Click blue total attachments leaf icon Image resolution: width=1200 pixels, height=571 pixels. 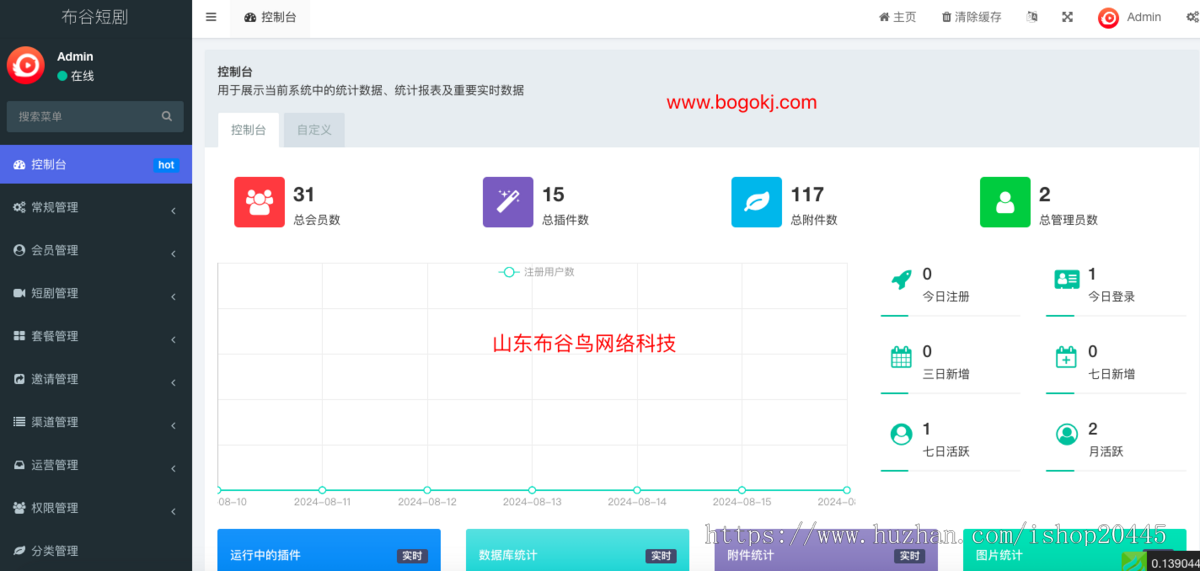(x=757, y=202)
